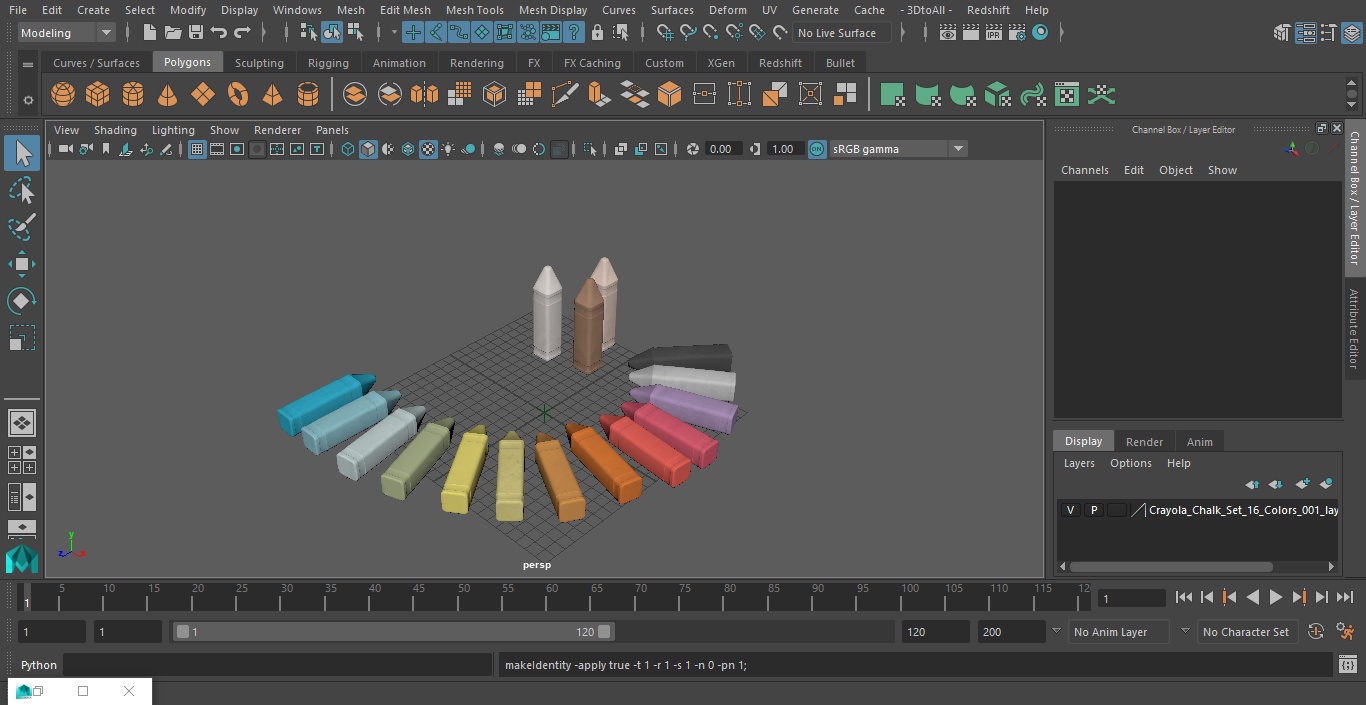Open the Mesh menu

(x=350, y=10)
